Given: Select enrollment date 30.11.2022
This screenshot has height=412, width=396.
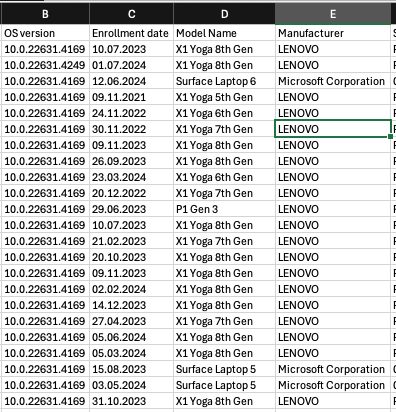Looking at the screenshot, I should pyautogui.click(x=132, y=129).
